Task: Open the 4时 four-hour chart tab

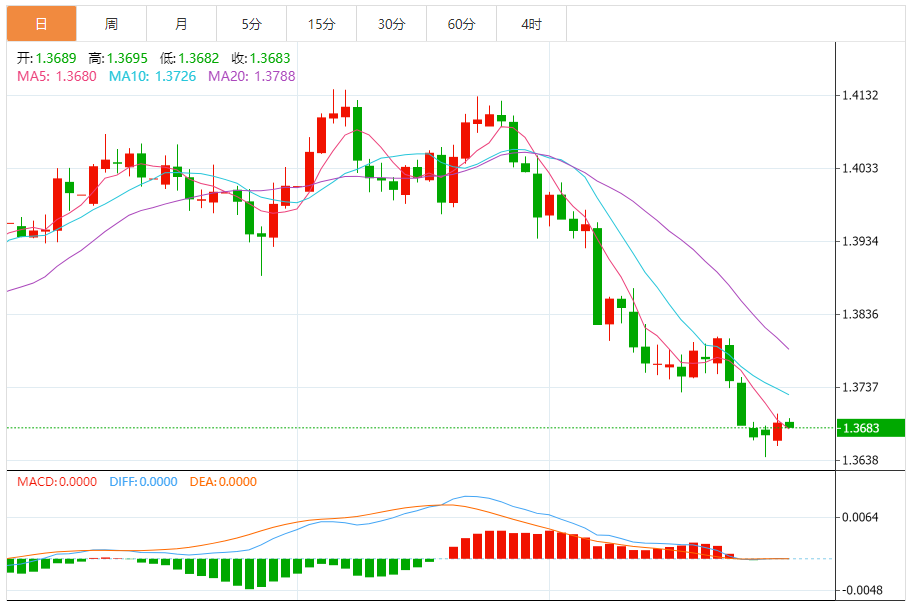Action: click(x=531, y=24)
